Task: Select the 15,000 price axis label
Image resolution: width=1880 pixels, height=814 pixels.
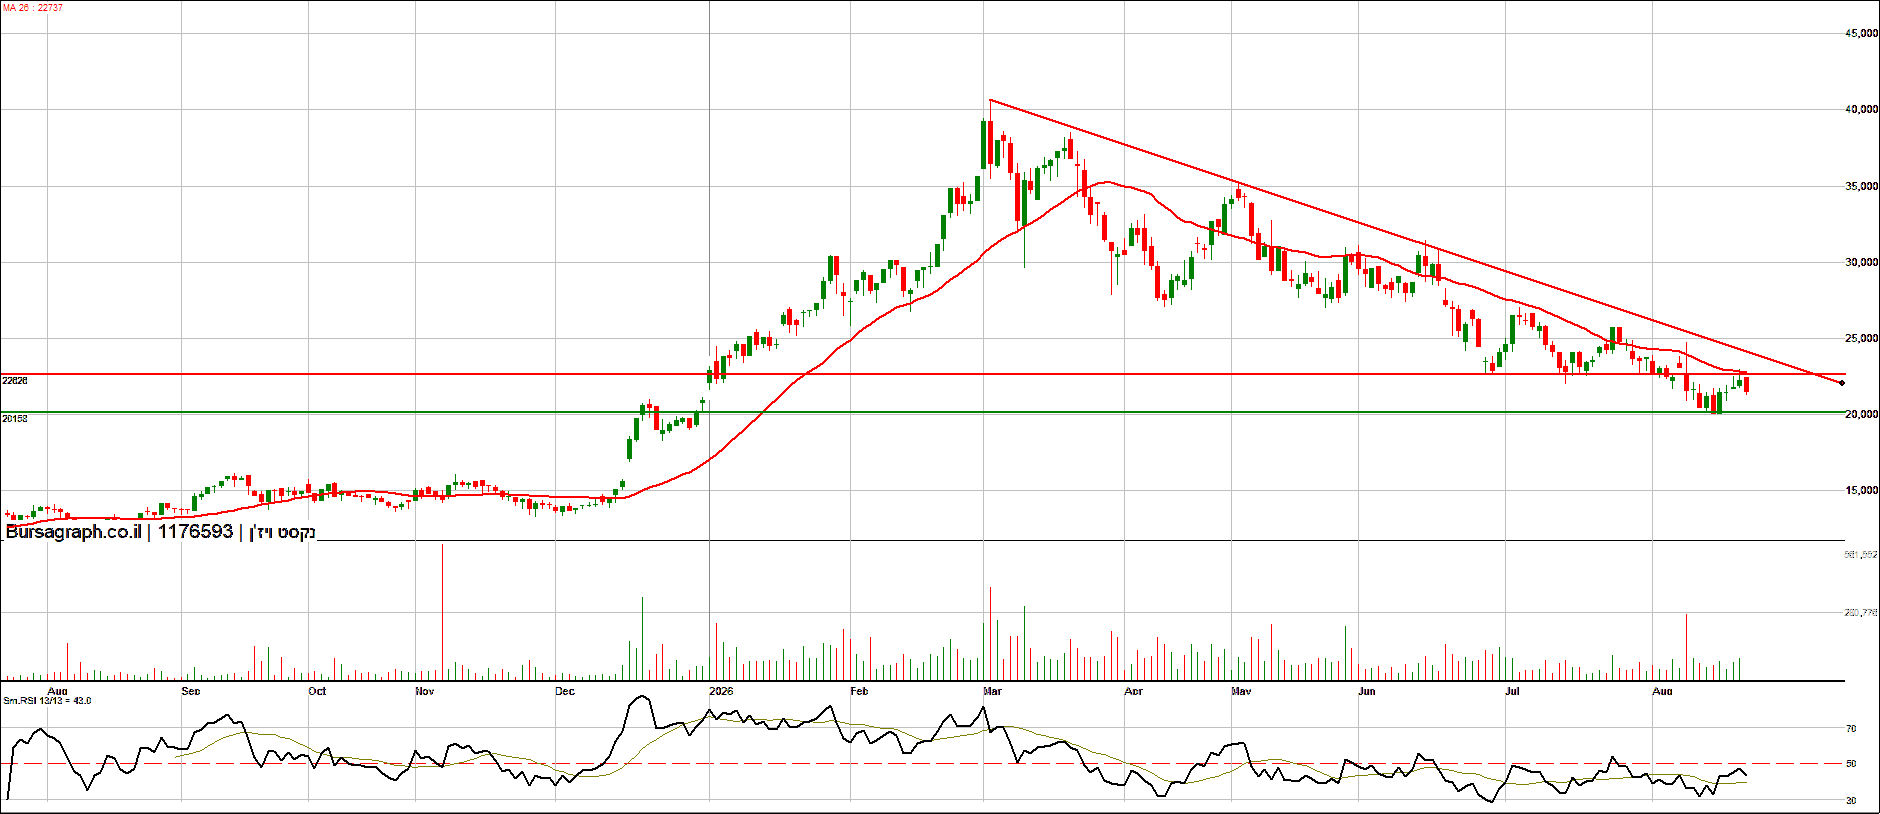Action: [x=1861, y=491]
